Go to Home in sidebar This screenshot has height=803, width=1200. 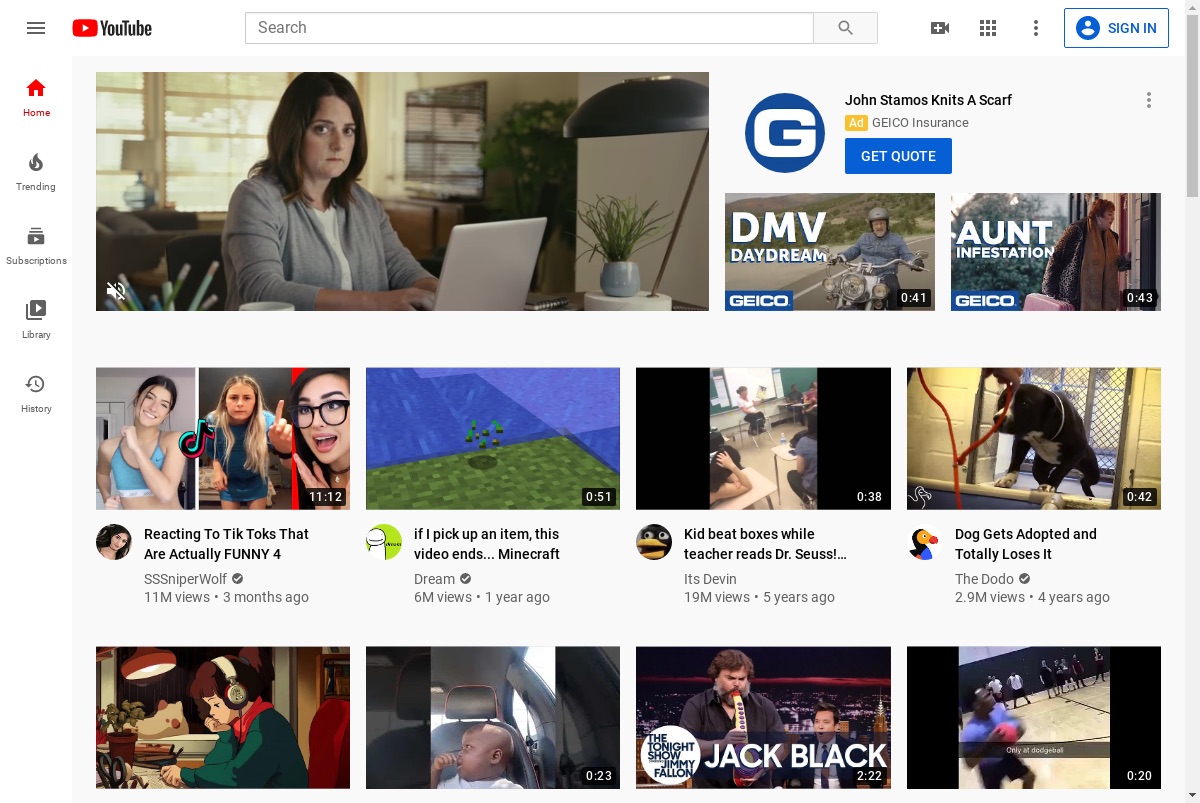coord(36,97)
